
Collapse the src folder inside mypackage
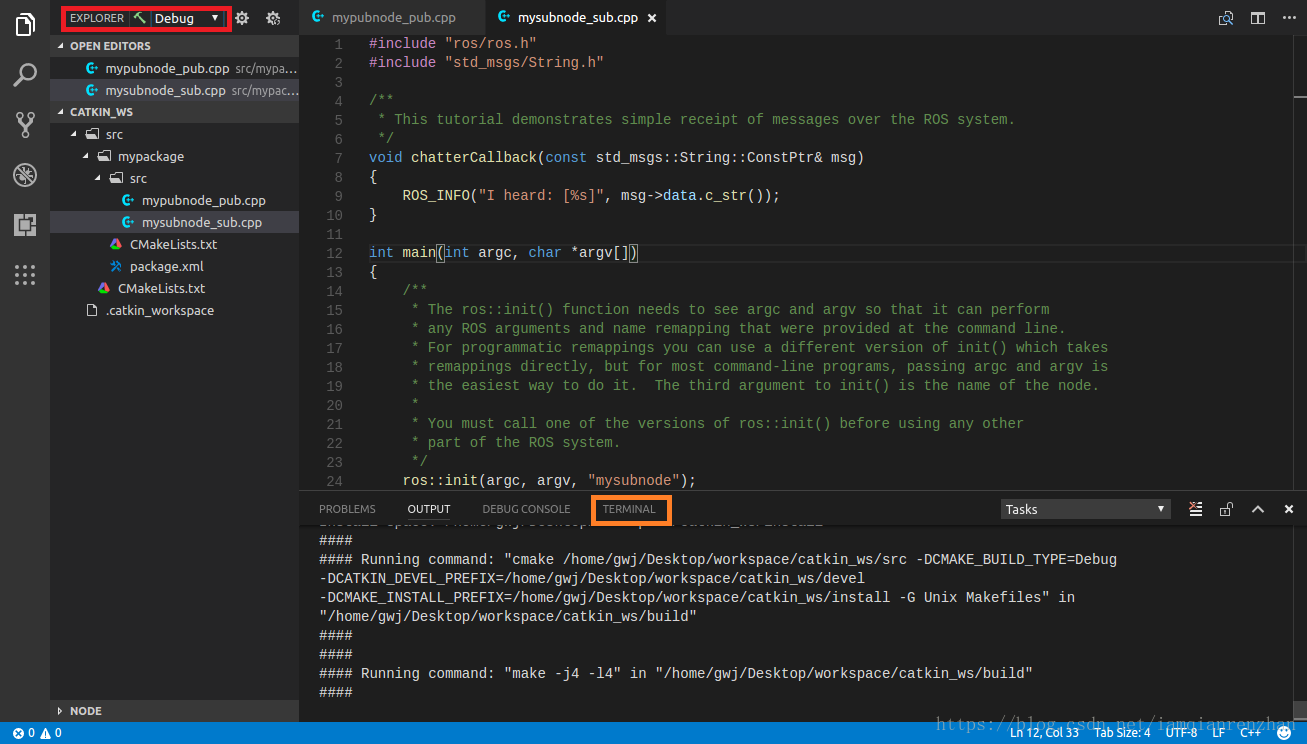174,178
